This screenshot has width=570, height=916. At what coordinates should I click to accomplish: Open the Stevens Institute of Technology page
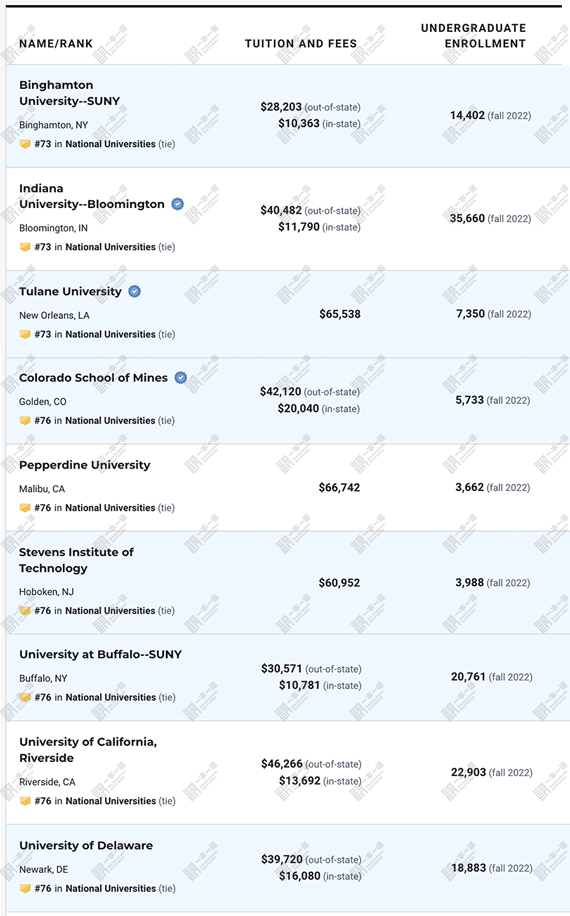77,560
